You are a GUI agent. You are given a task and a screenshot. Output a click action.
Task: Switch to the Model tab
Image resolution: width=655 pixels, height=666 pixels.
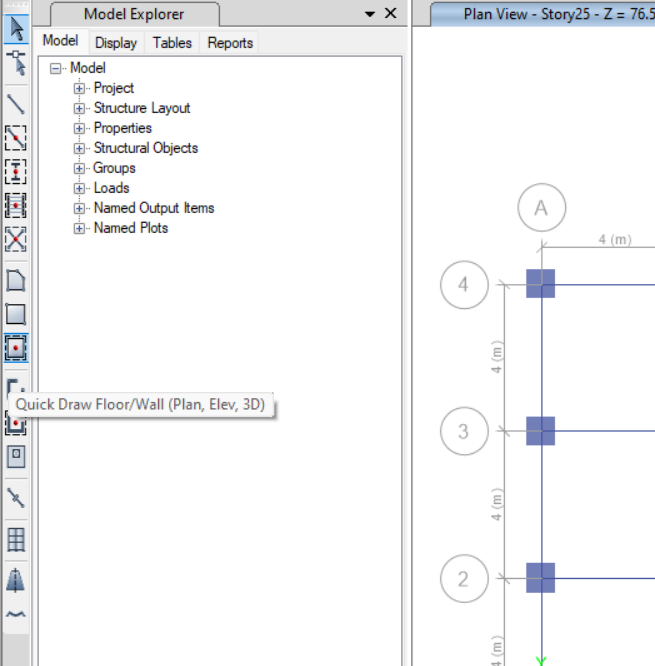pos(60,41)
